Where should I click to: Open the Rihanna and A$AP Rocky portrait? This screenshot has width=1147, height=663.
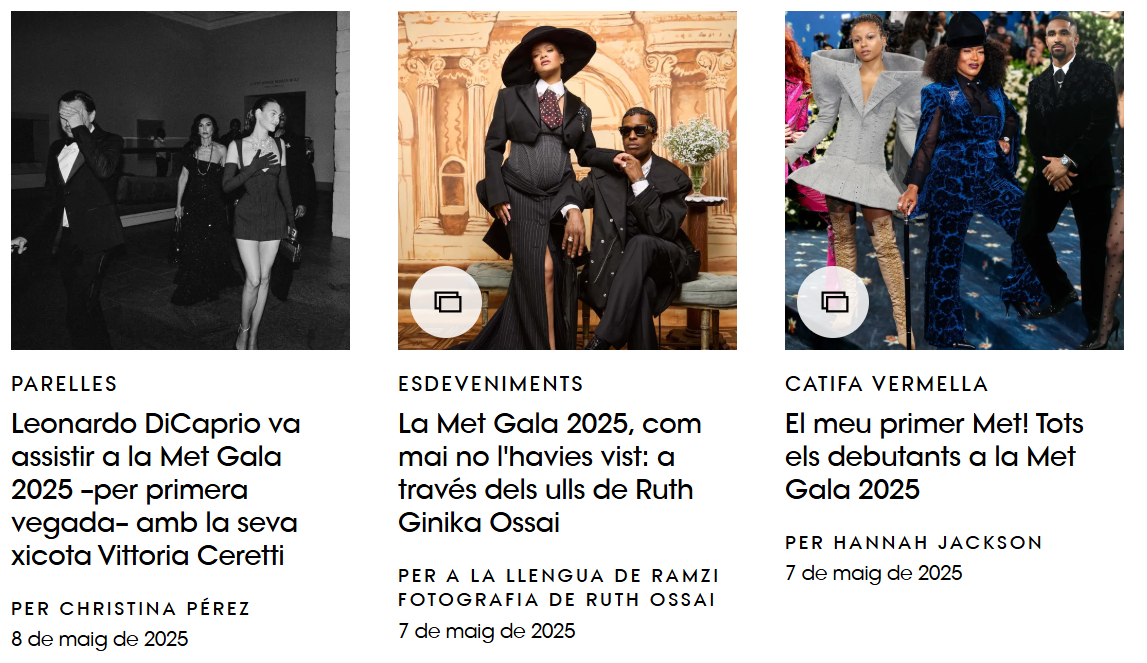(568, 180)
